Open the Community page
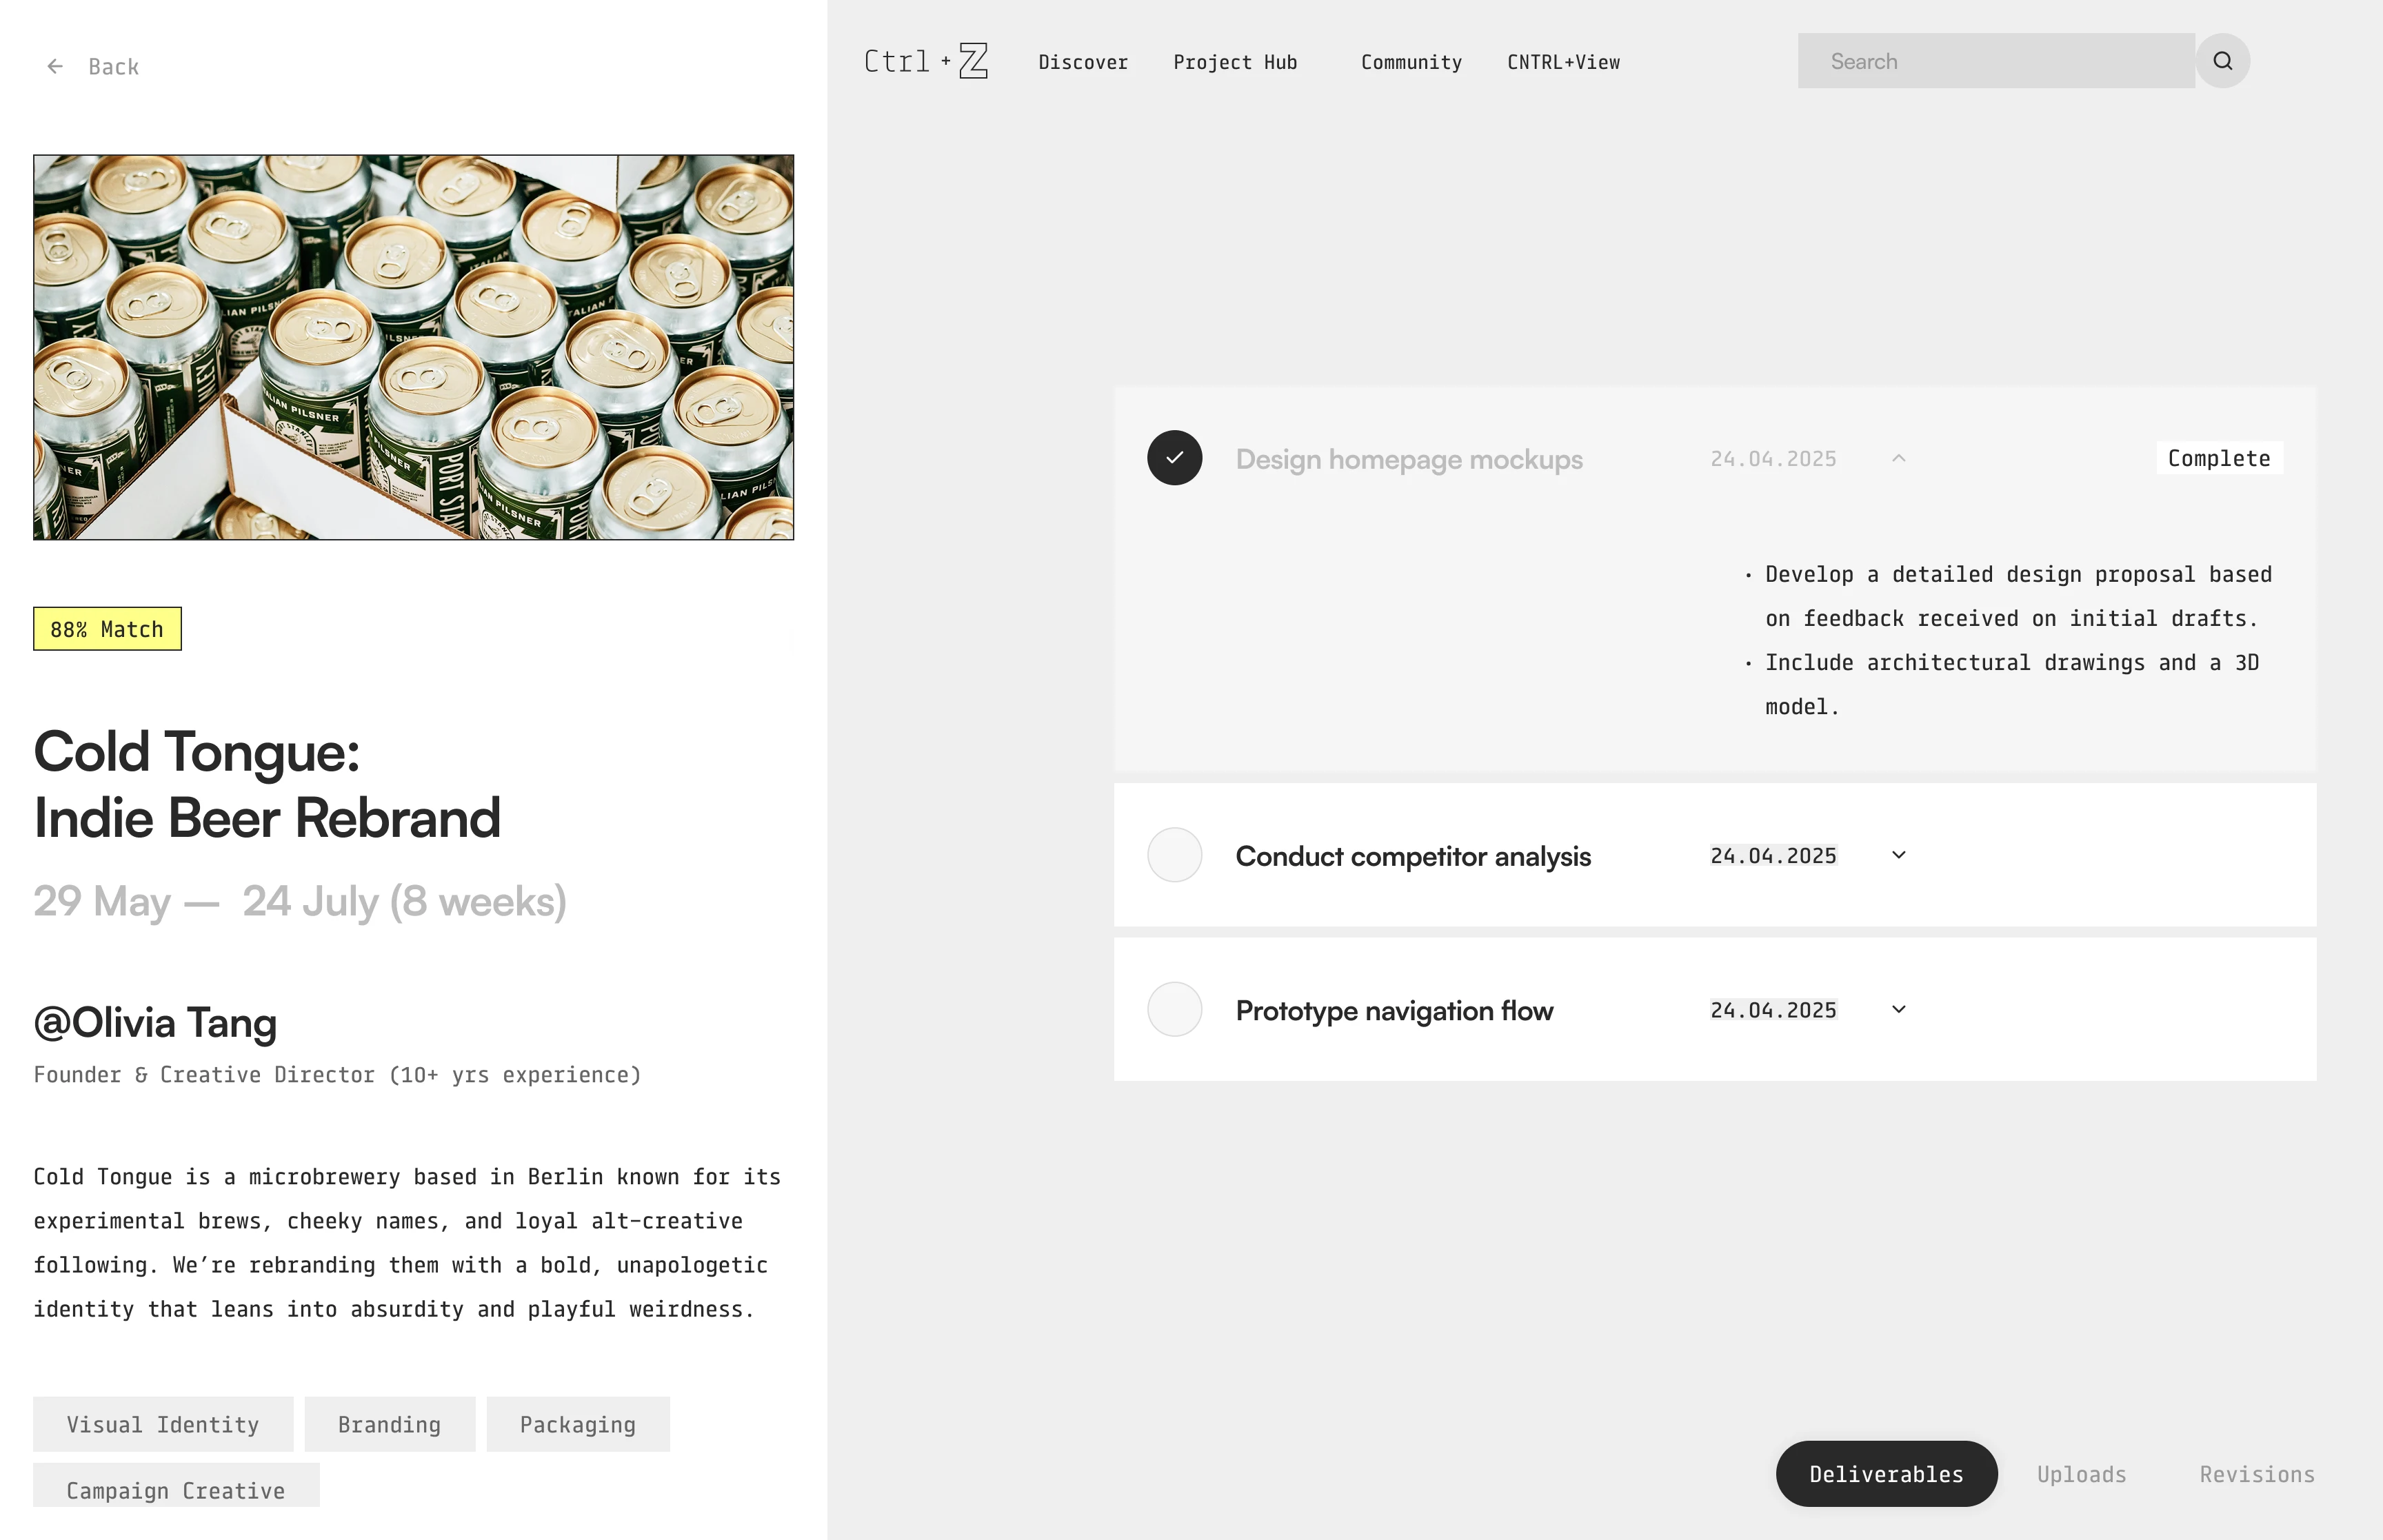Image resolution: width=2383 pixels, height=1540 pixels. coord(1411,62)
